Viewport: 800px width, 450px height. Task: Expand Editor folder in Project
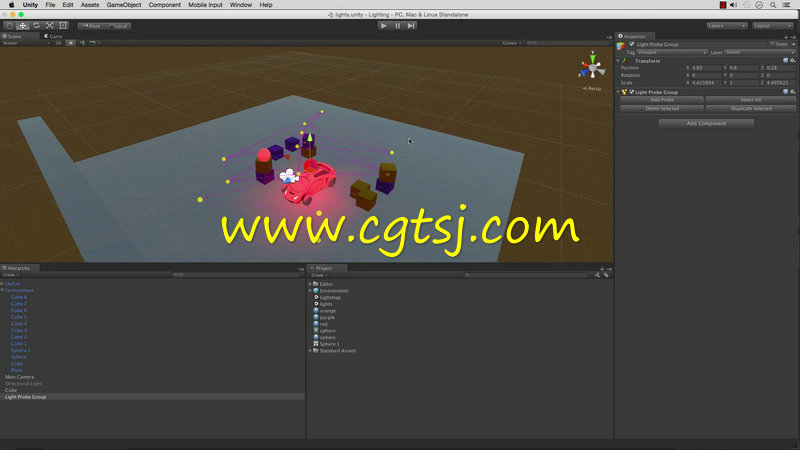(310, 284)
